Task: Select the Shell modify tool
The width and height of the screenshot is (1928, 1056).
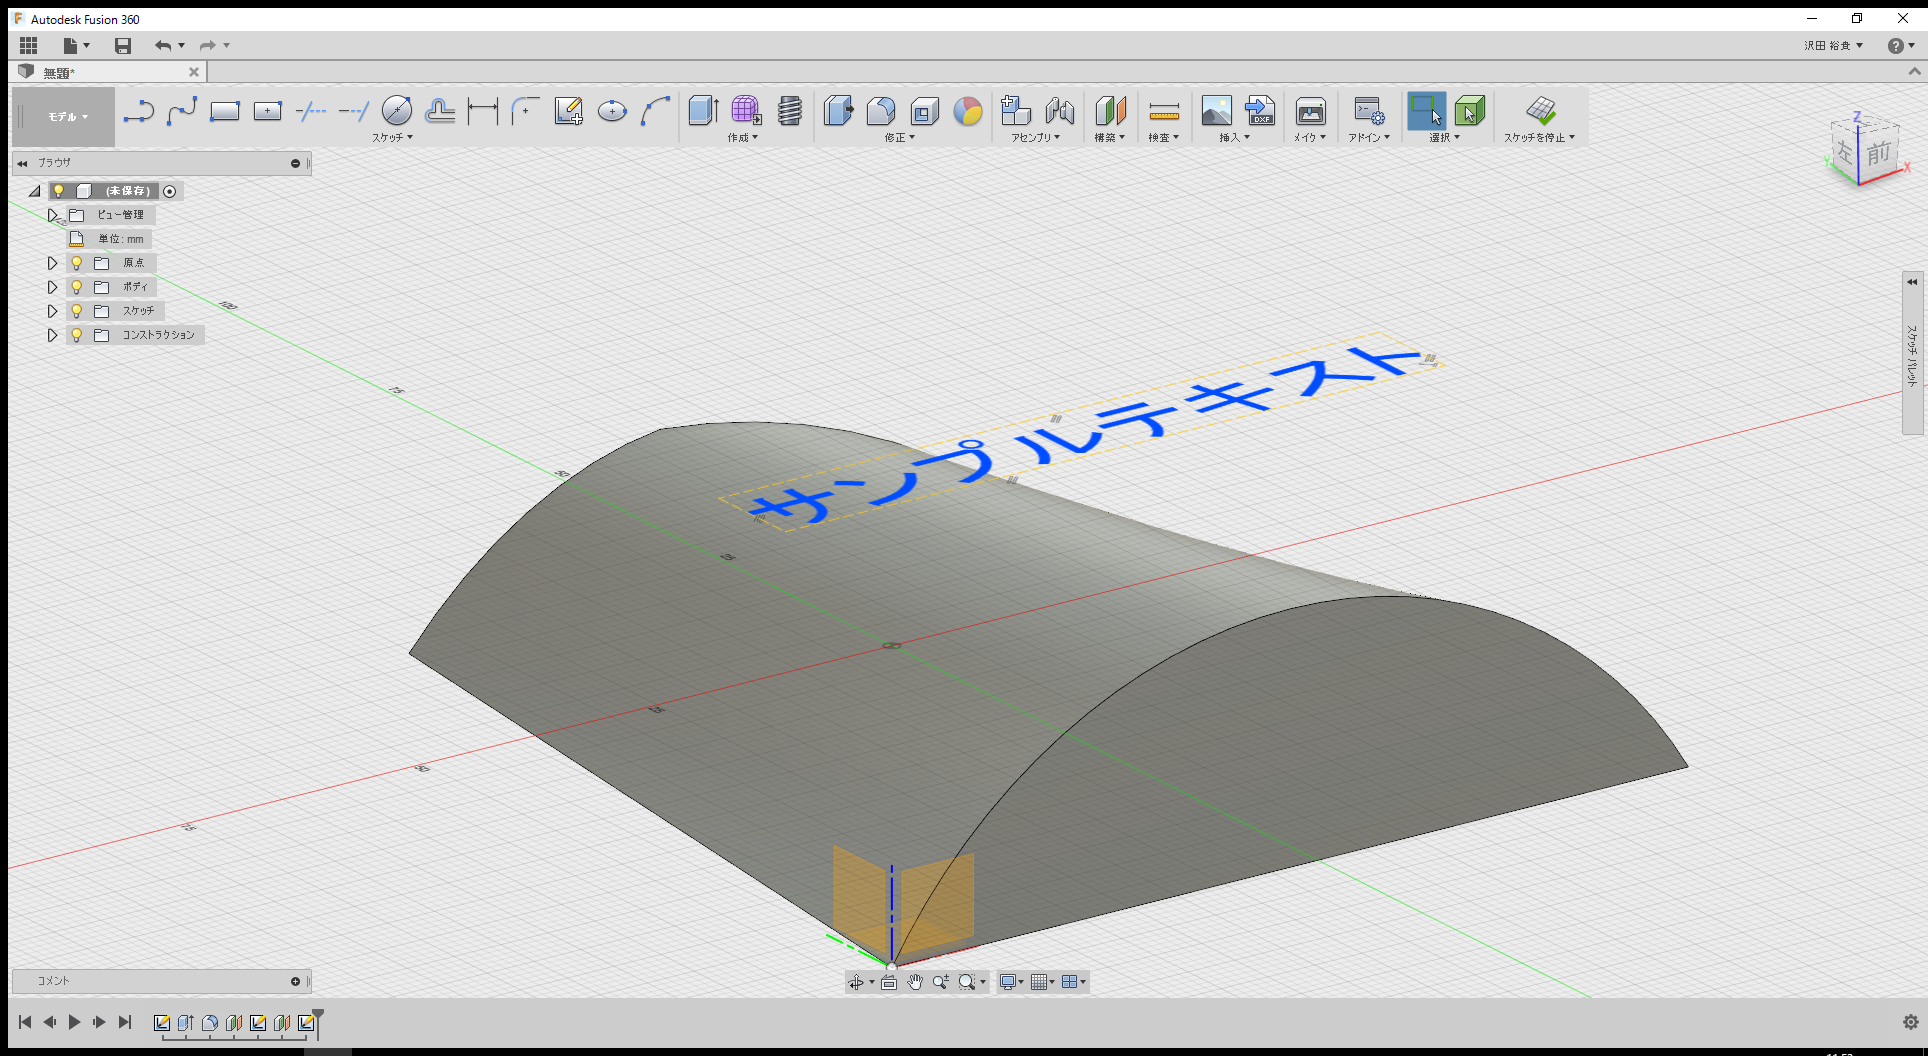Action: pos(925,111)
